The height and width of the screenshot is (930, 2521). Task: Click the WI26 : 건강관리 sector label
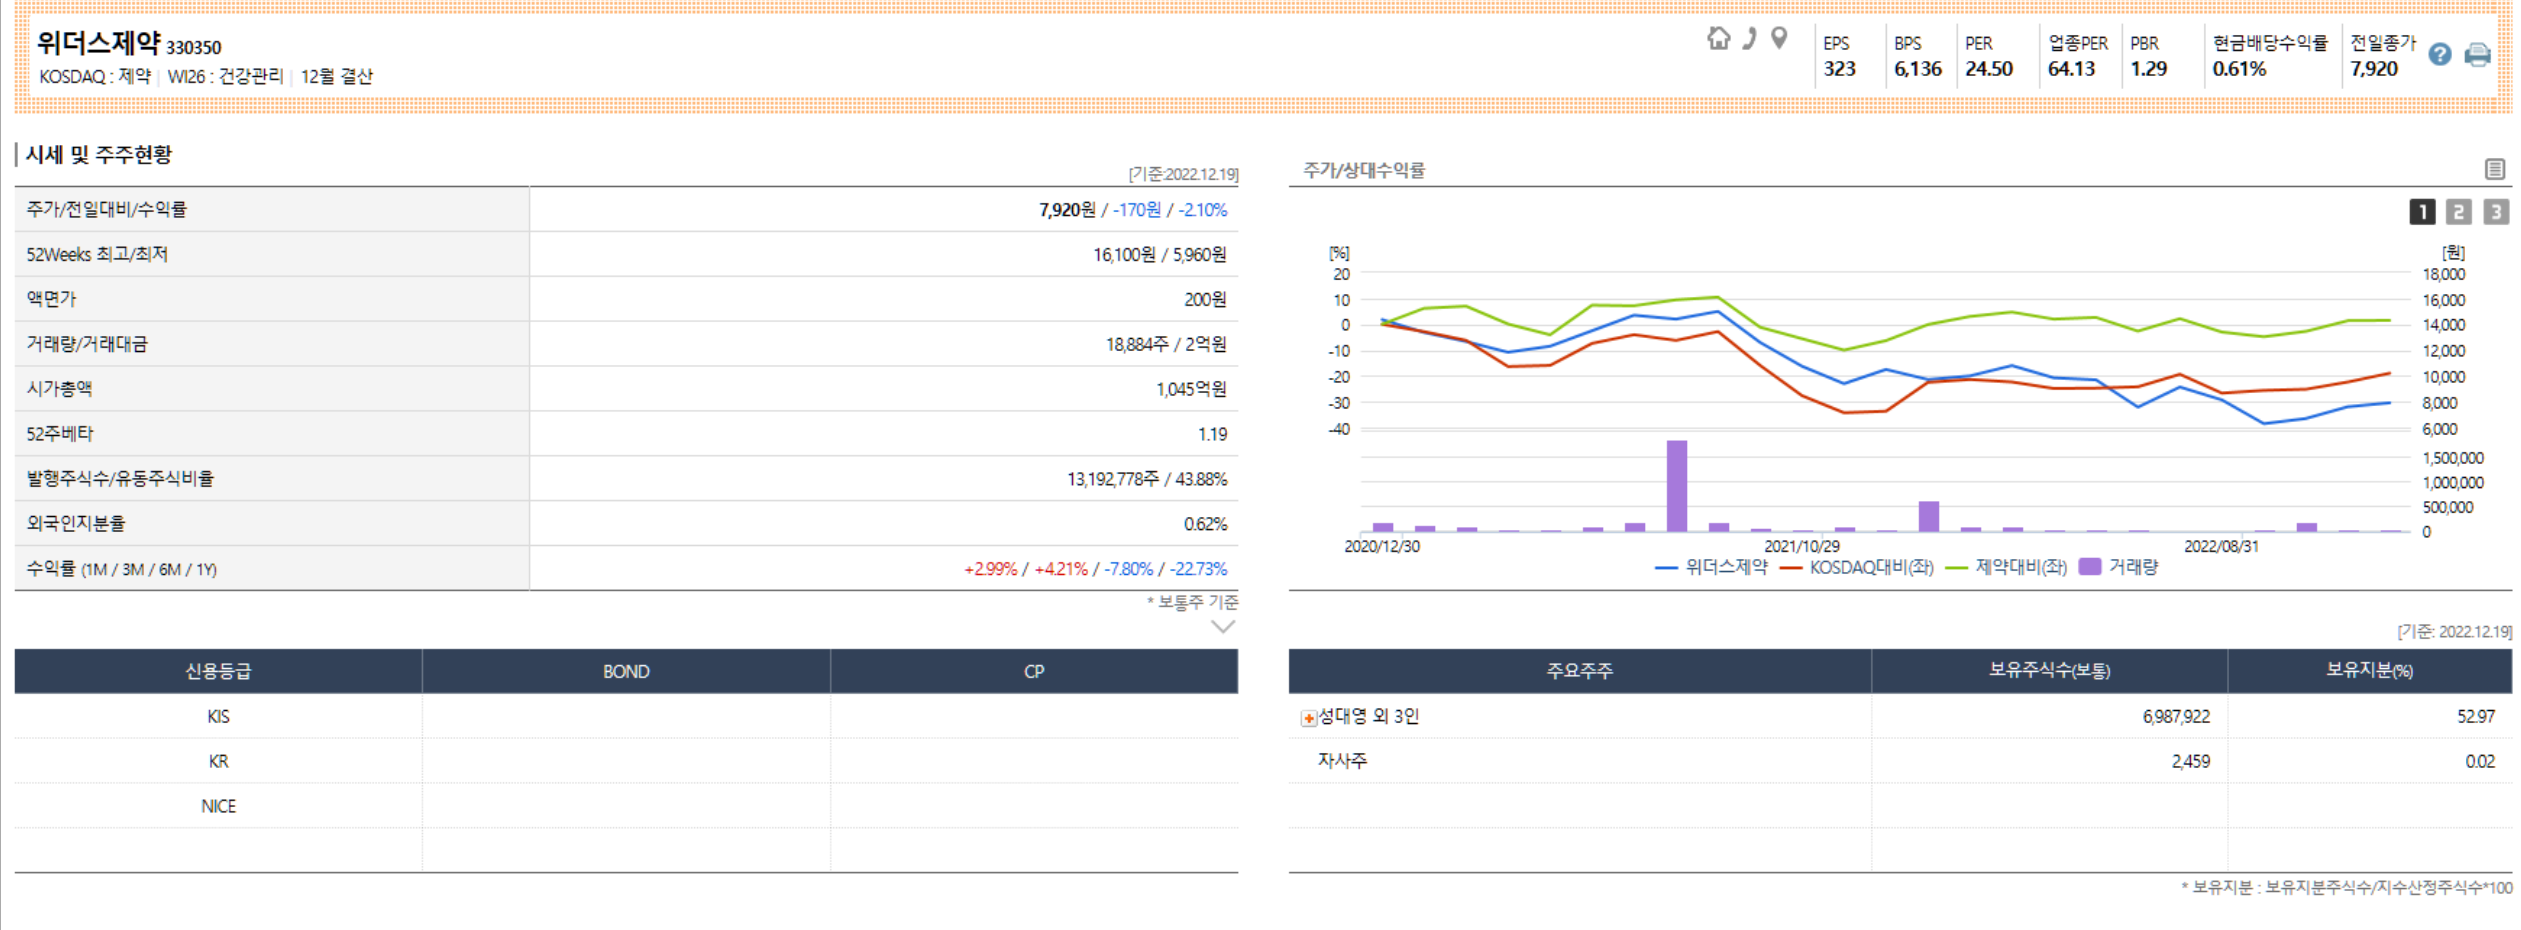click(x=226, y=76)
